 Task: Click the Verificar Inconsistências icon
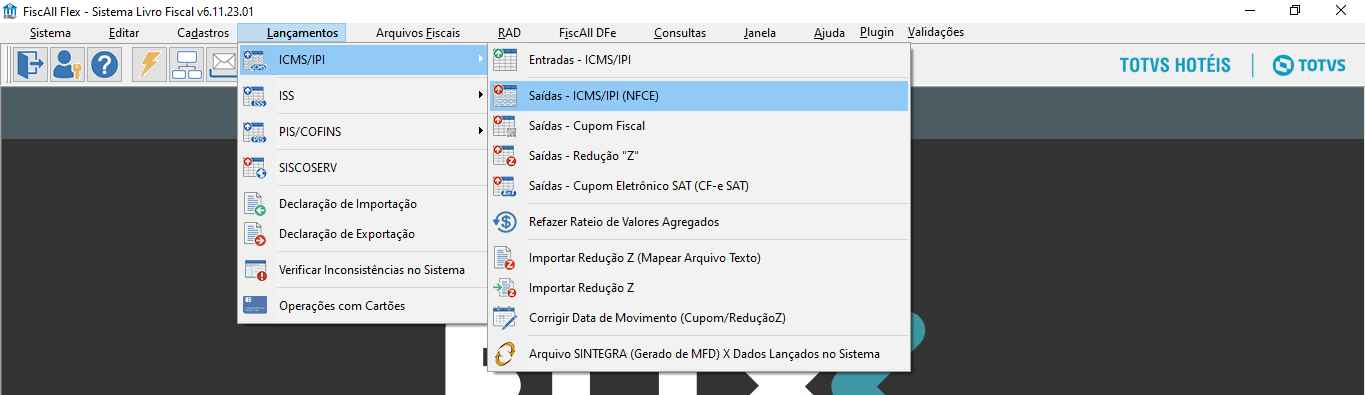255,270
